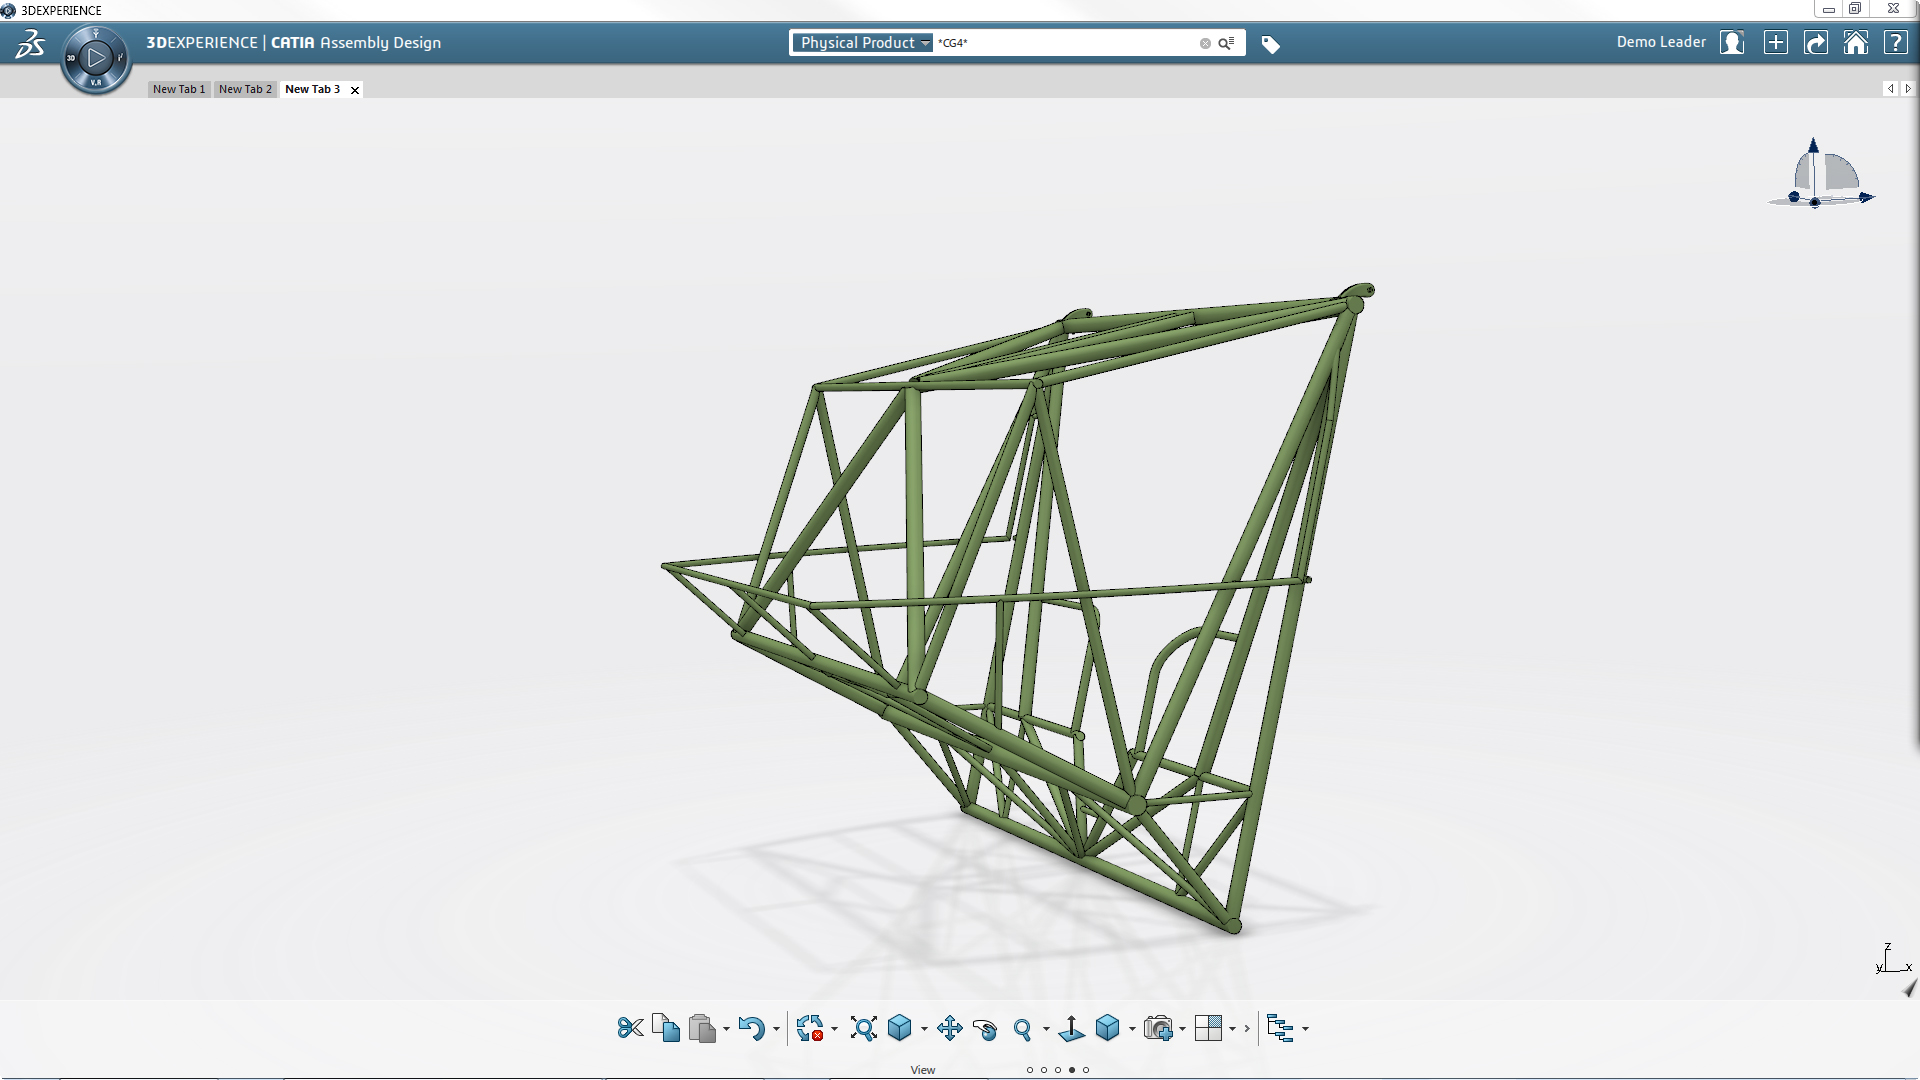Open the specification tree icon
Screen dimensions: 1920x1080
click(x=1279, y=1028)
